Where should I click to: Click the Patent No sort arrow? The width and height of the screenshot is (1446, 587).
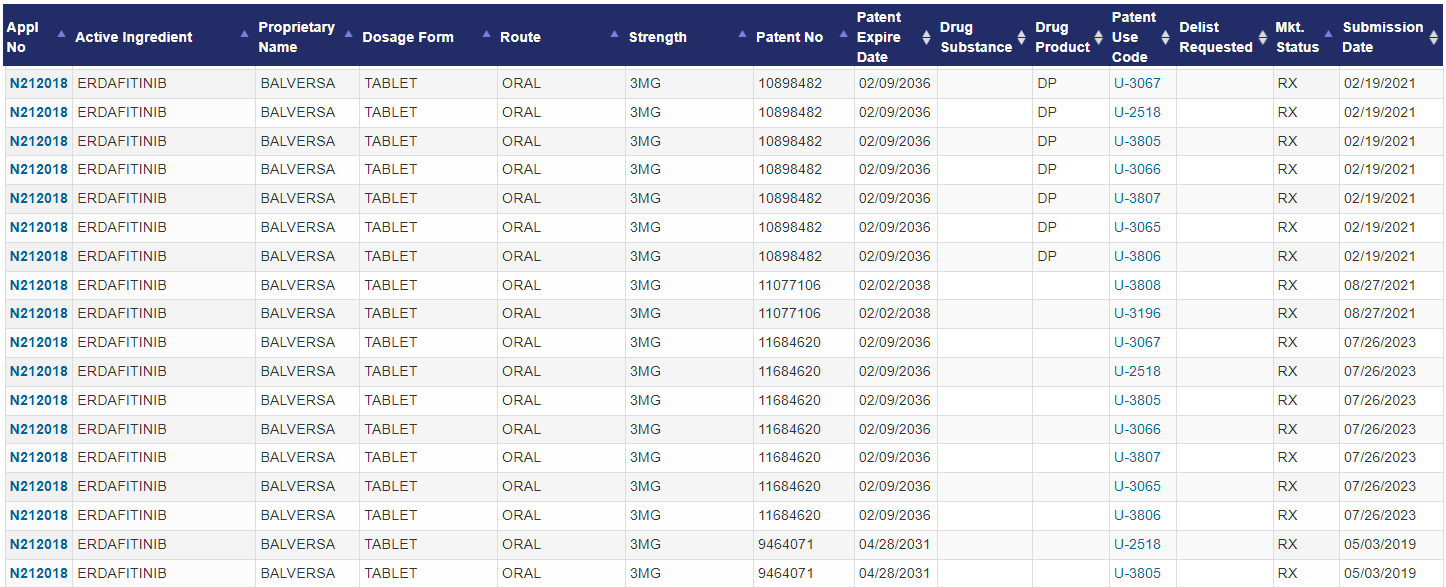tap(843, 34)
